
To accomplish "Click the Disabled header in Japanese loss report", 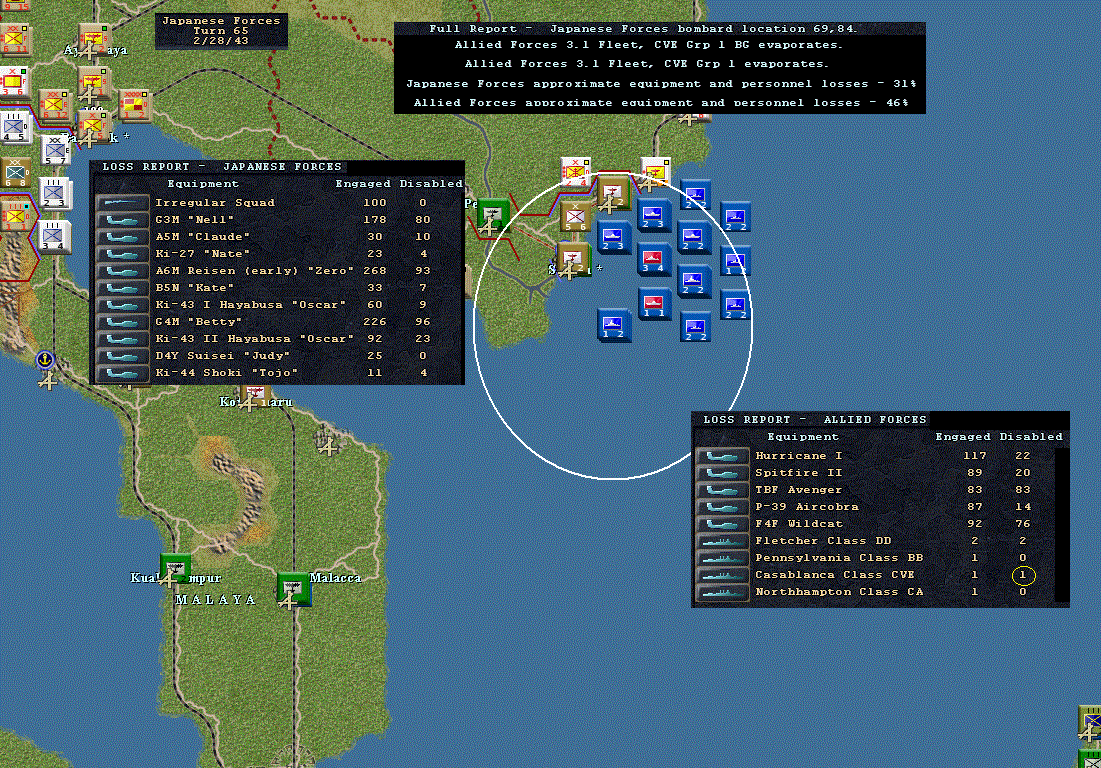I will 431,184.
